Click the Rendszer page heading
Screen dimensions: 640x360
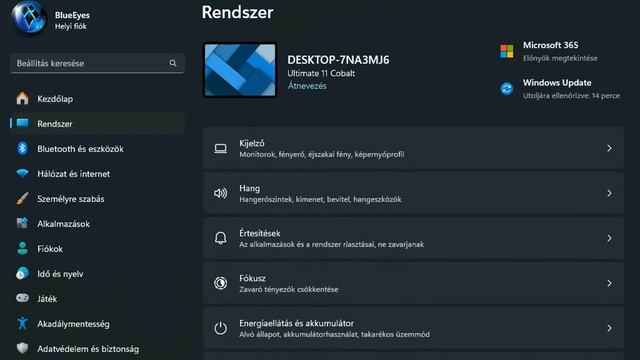click(x=237, y=12)
